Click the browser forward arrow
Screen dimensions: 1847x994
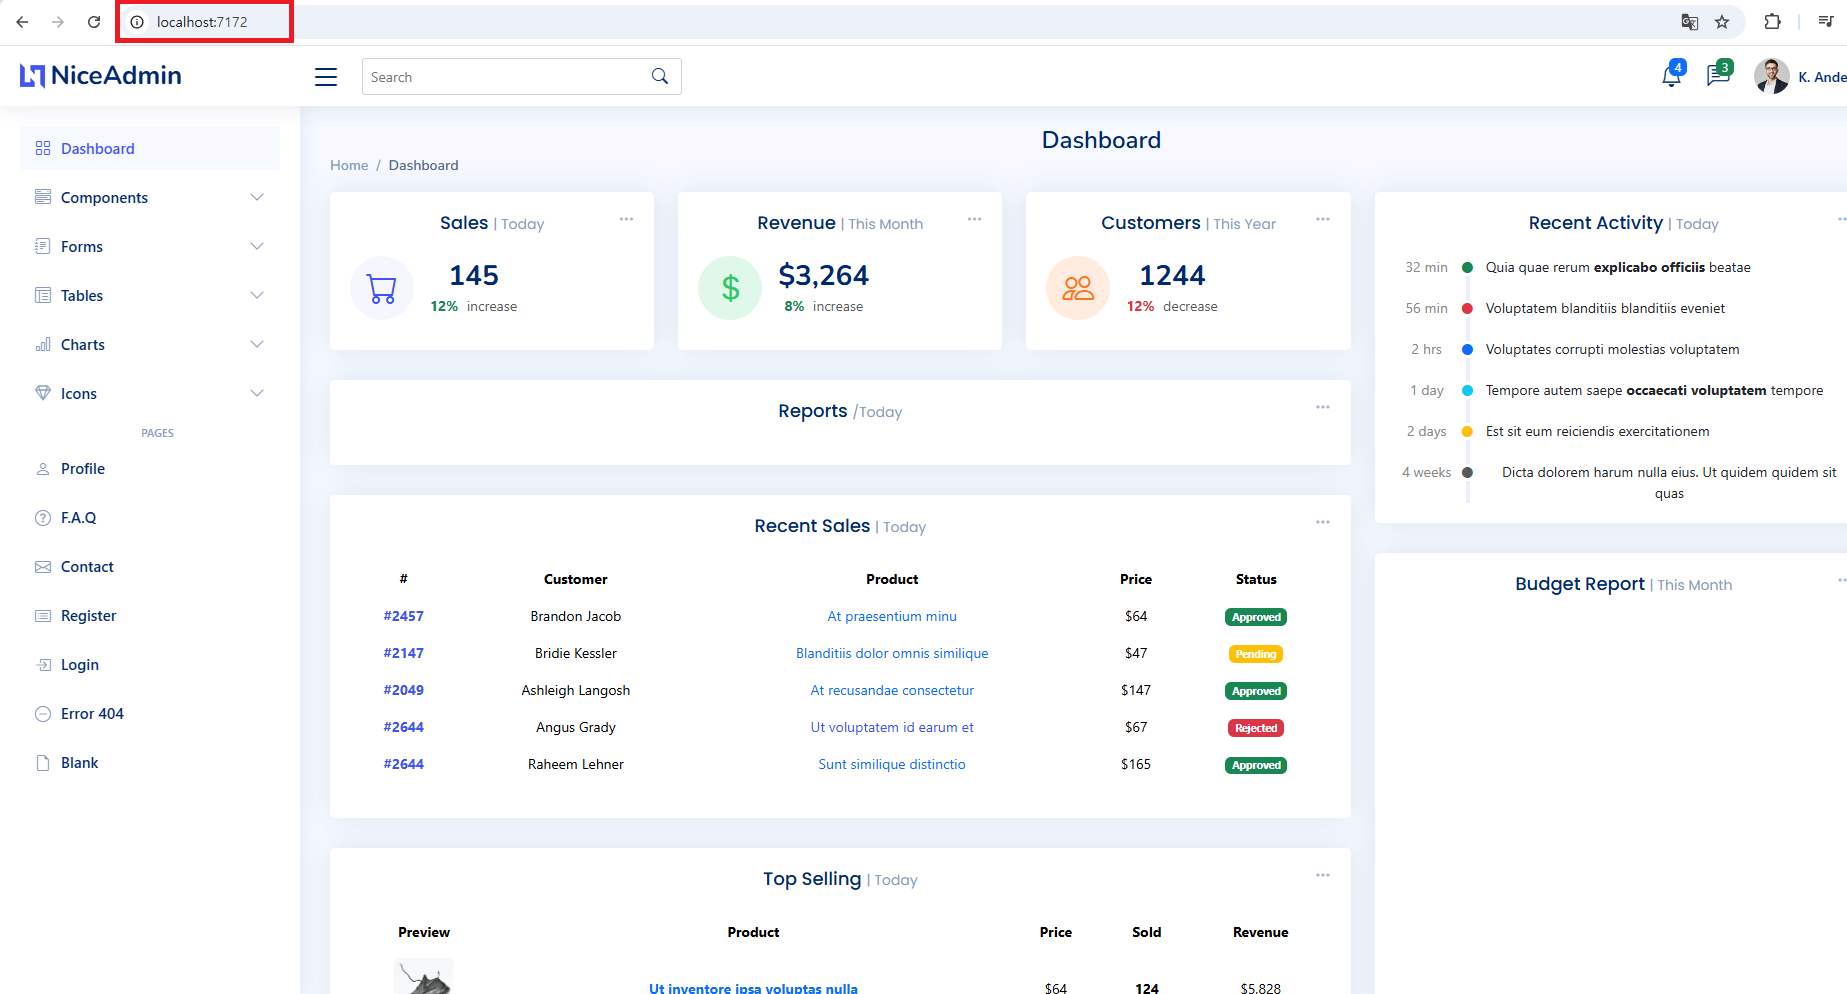pyautogui.click(x=58, y=22)
